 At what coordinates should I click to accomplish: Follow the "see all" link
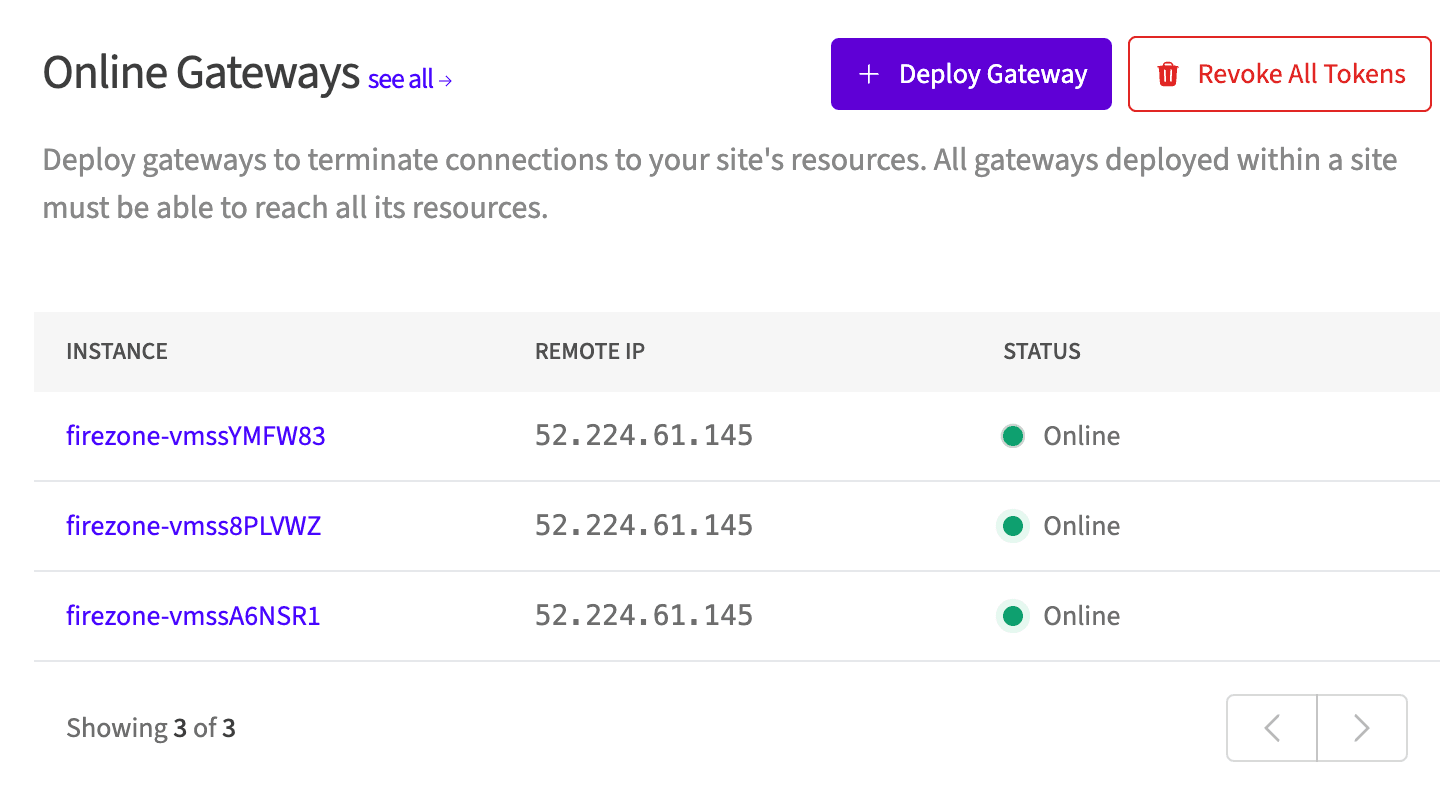(398, 79)
